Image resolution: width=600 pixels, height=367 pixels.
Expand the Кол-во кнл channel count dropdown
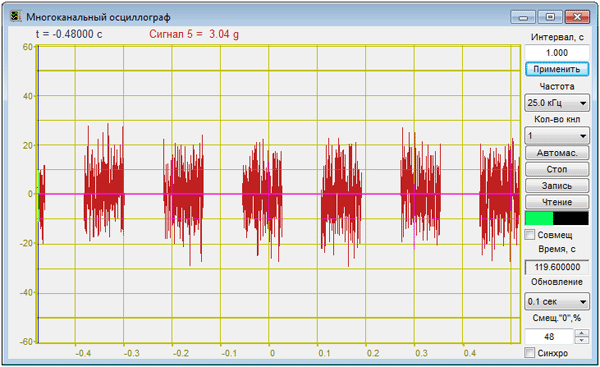(x=557, y=135)
